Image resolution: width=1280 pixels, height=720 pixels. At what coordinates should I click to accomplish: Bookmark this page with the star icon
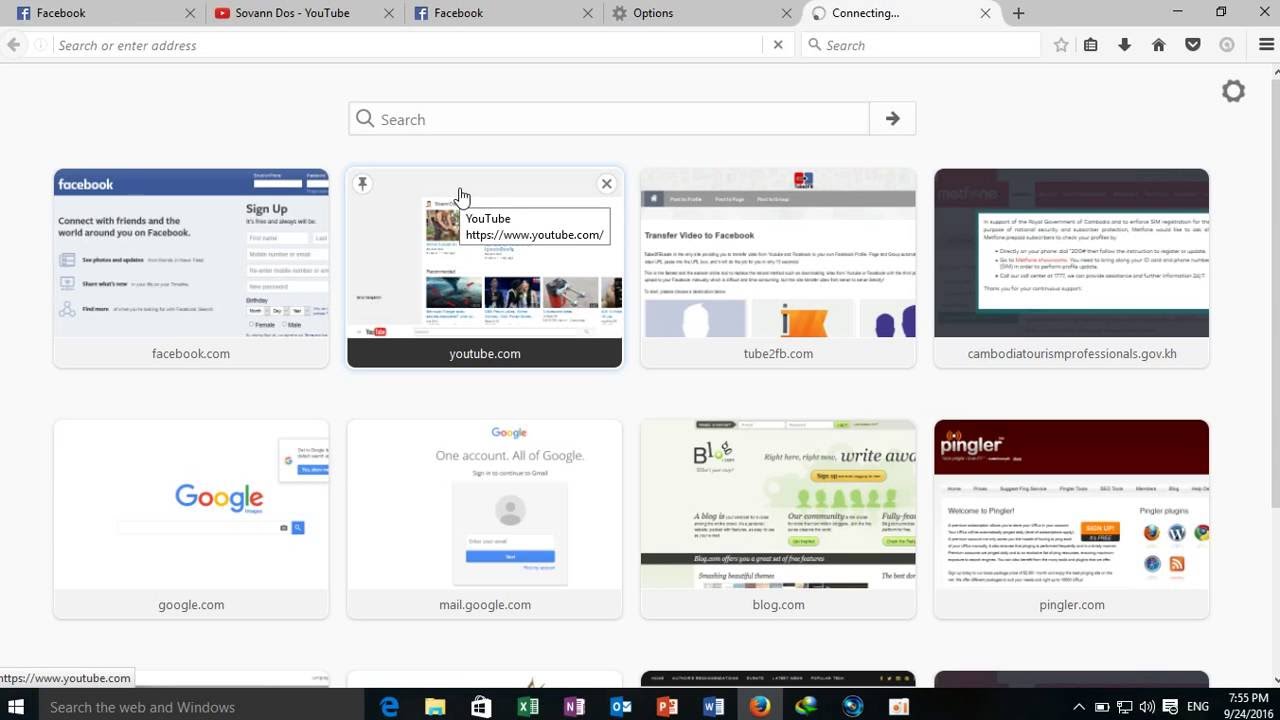click(x=1061, y=45)
